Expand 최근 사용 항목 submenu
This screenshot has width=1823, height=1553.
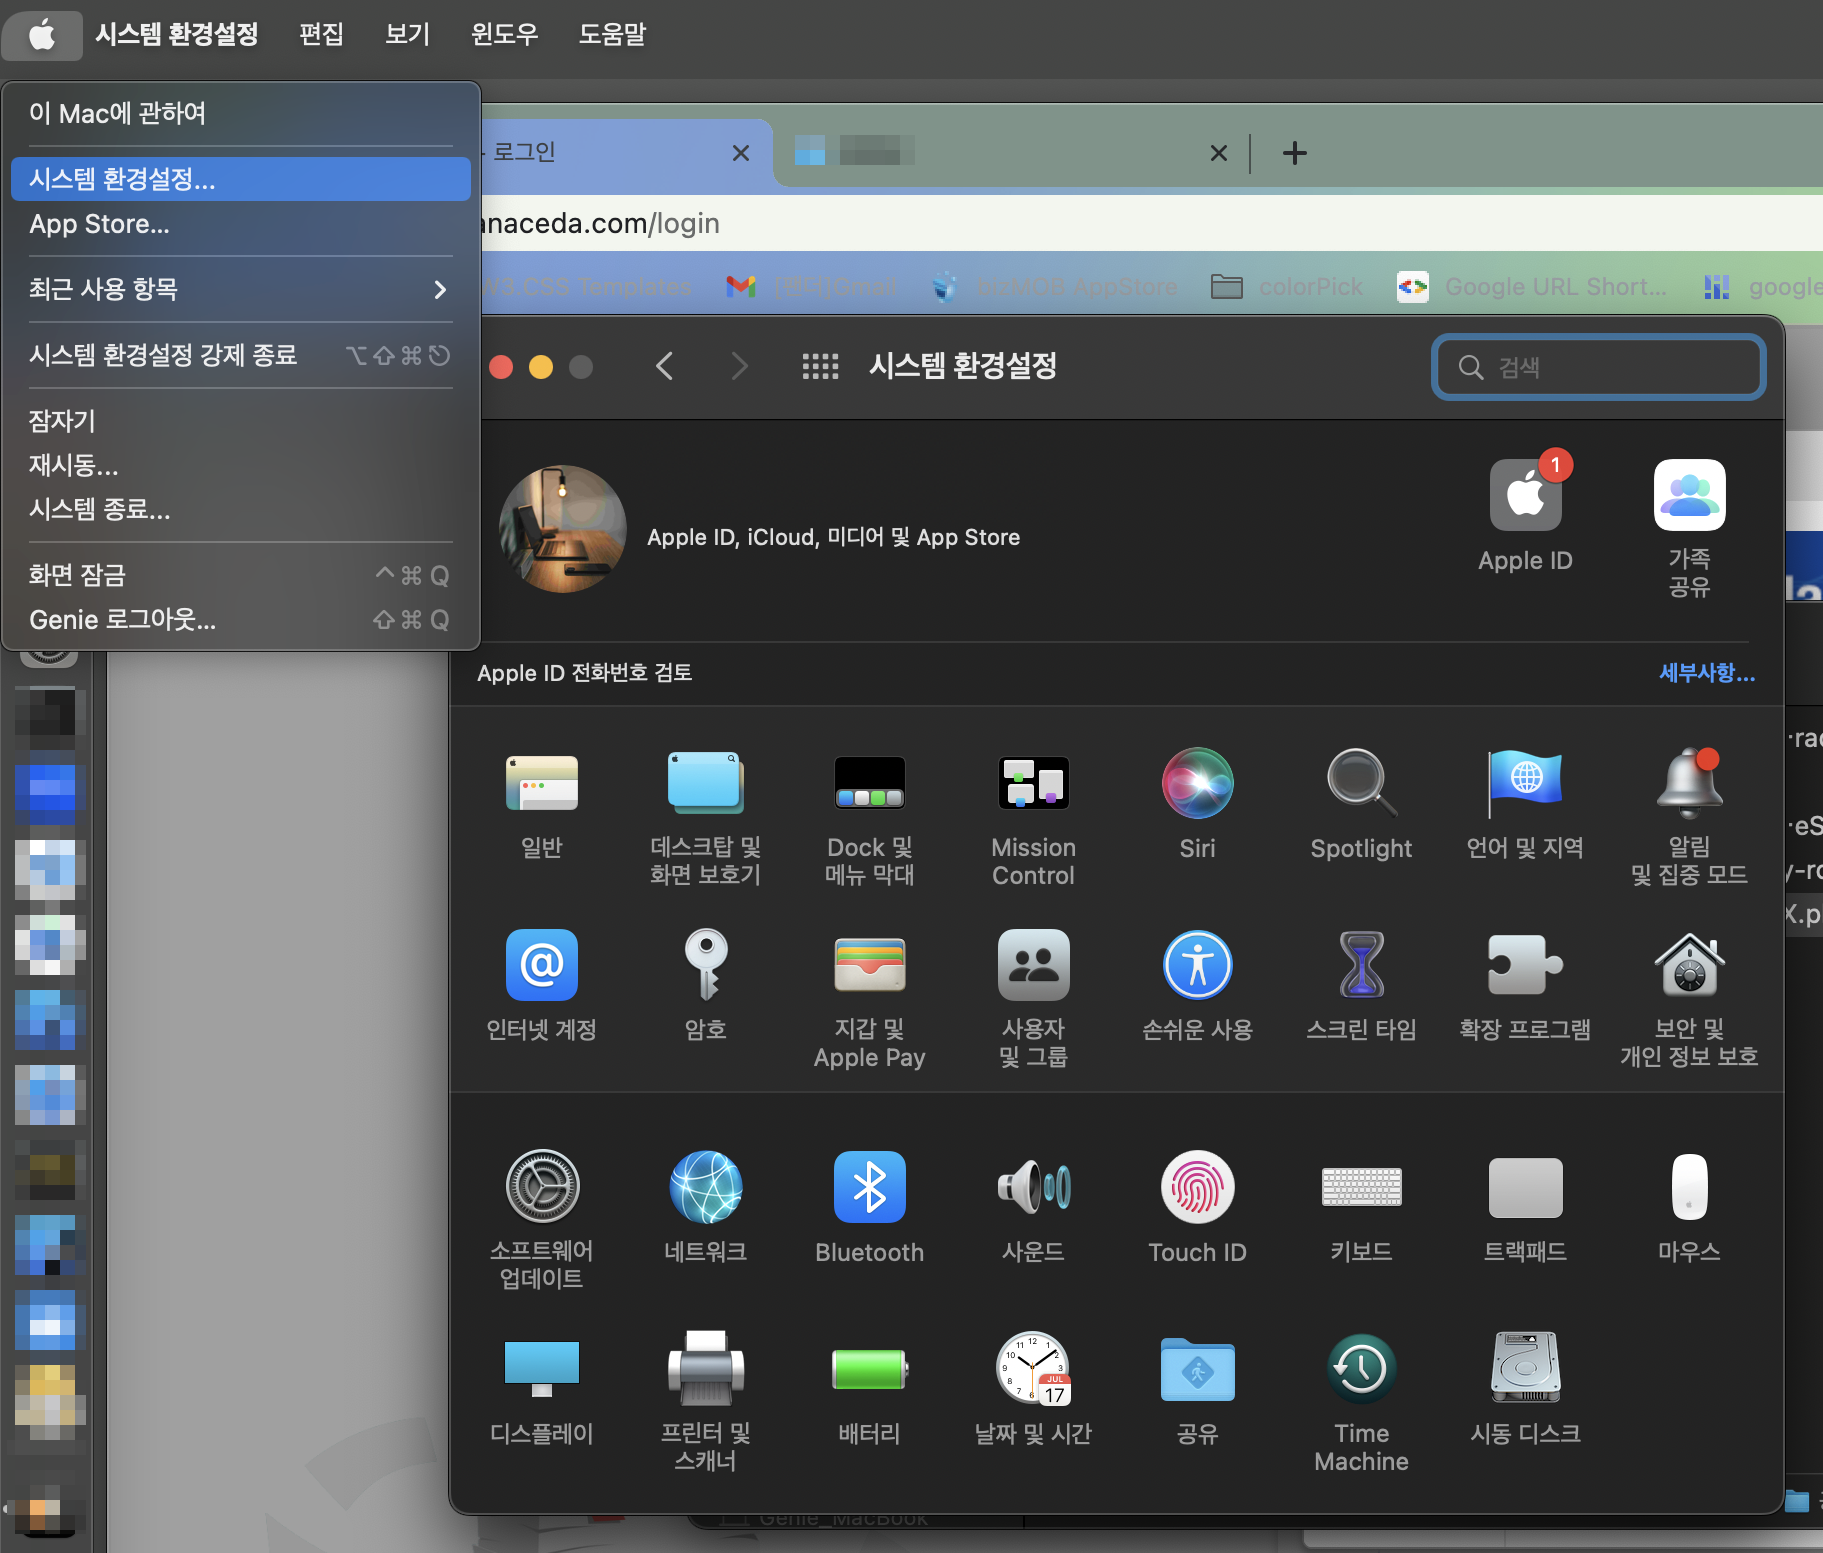[241, 289]
